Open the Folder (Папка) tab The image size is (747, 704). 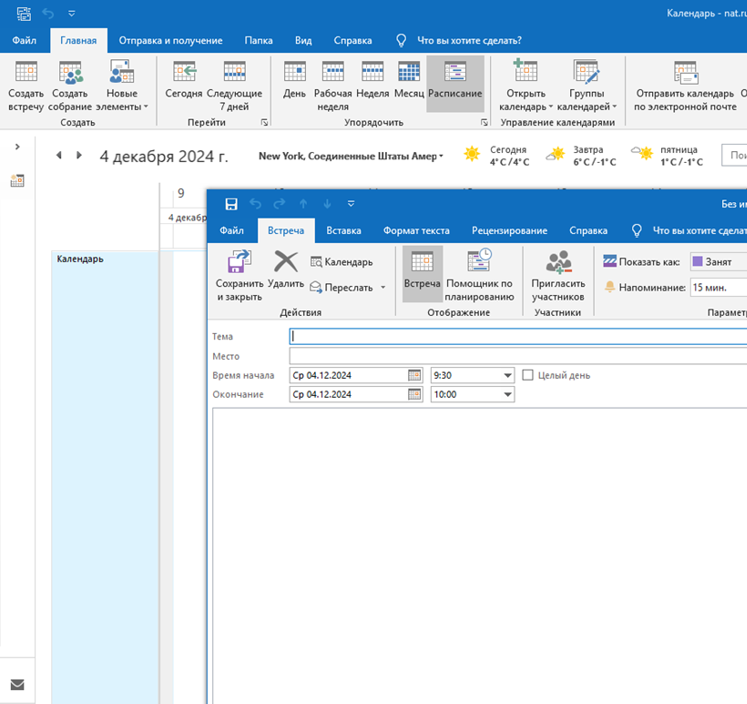click(258, 40)
